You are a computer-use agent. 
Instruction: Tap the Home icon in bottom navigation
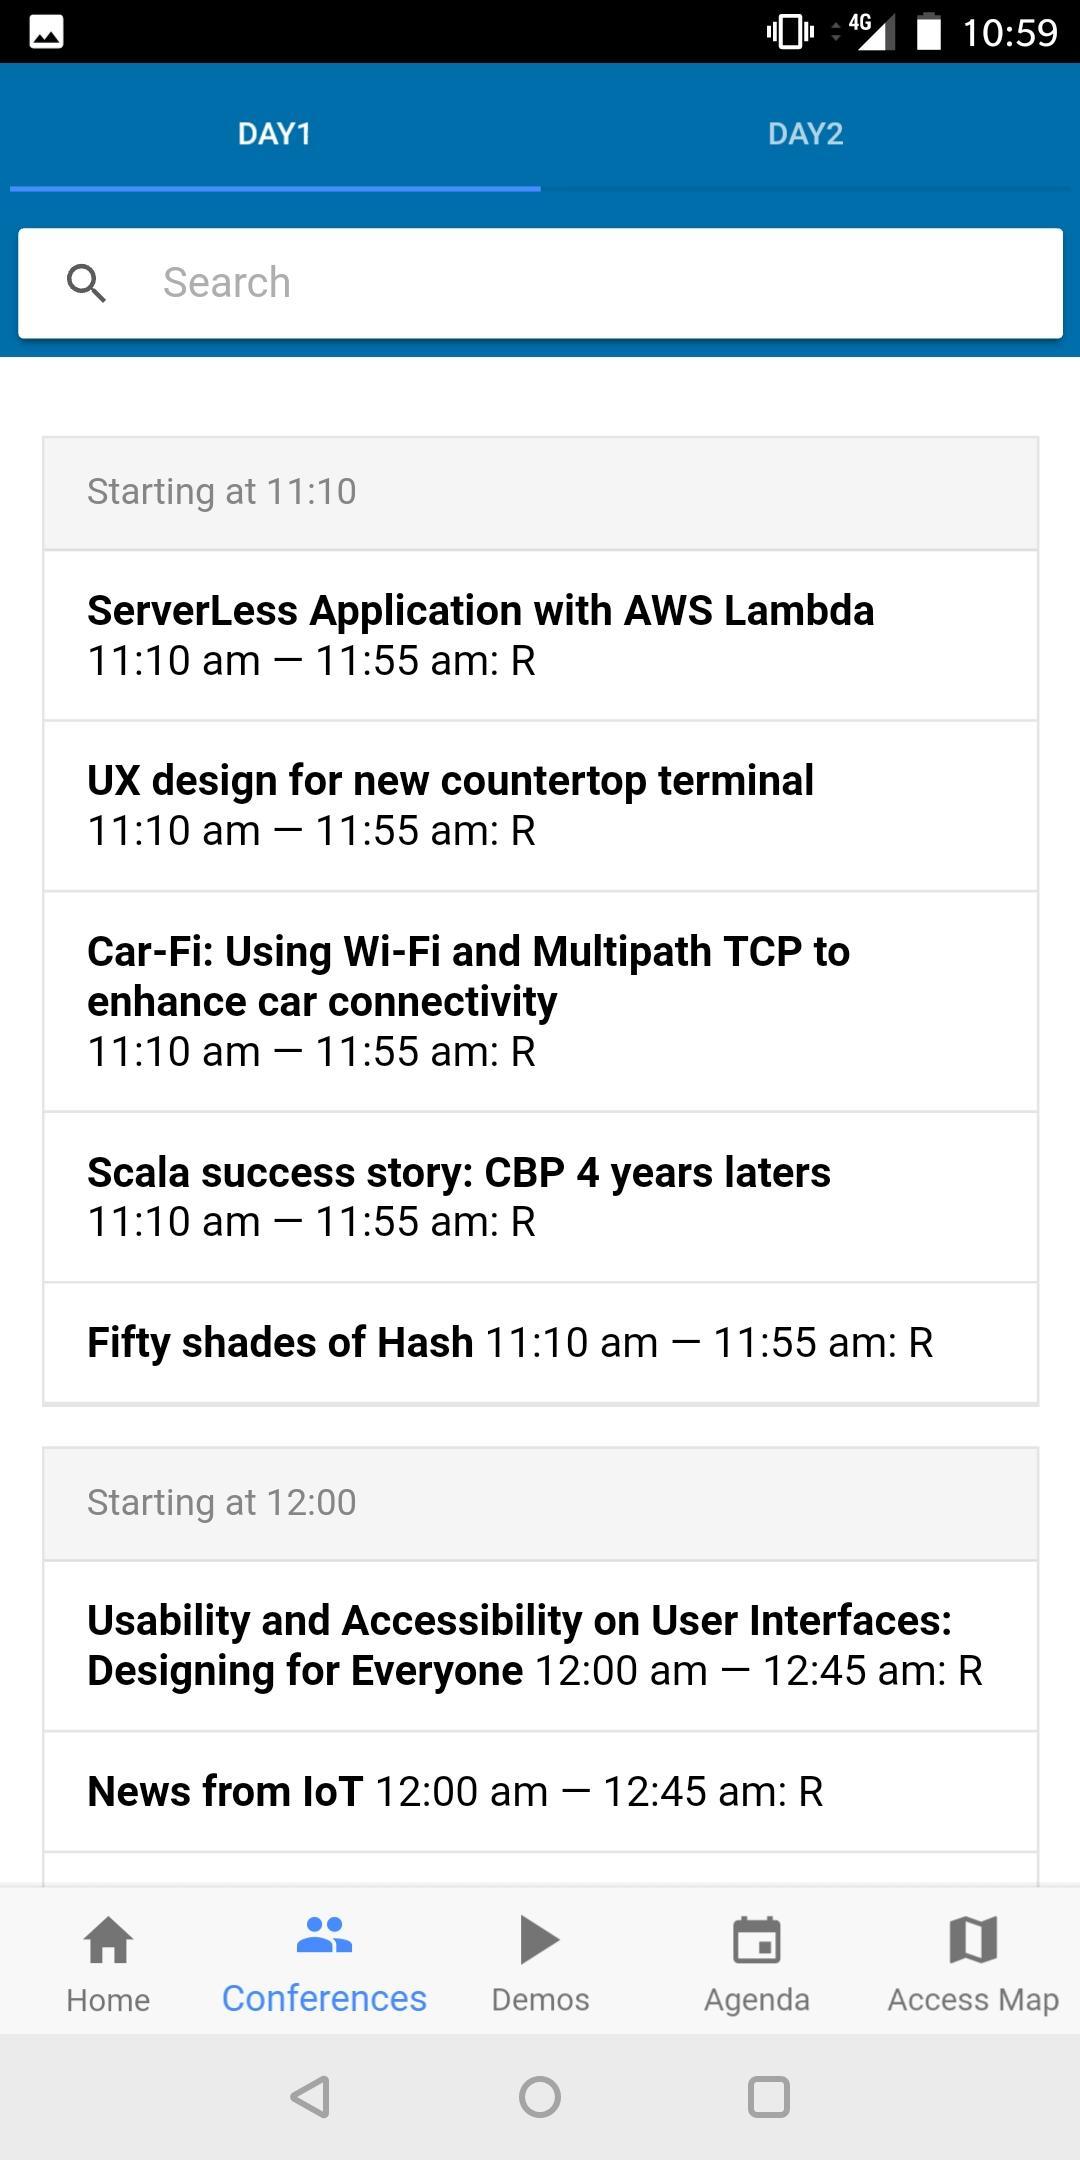(x=108, y=1941)
